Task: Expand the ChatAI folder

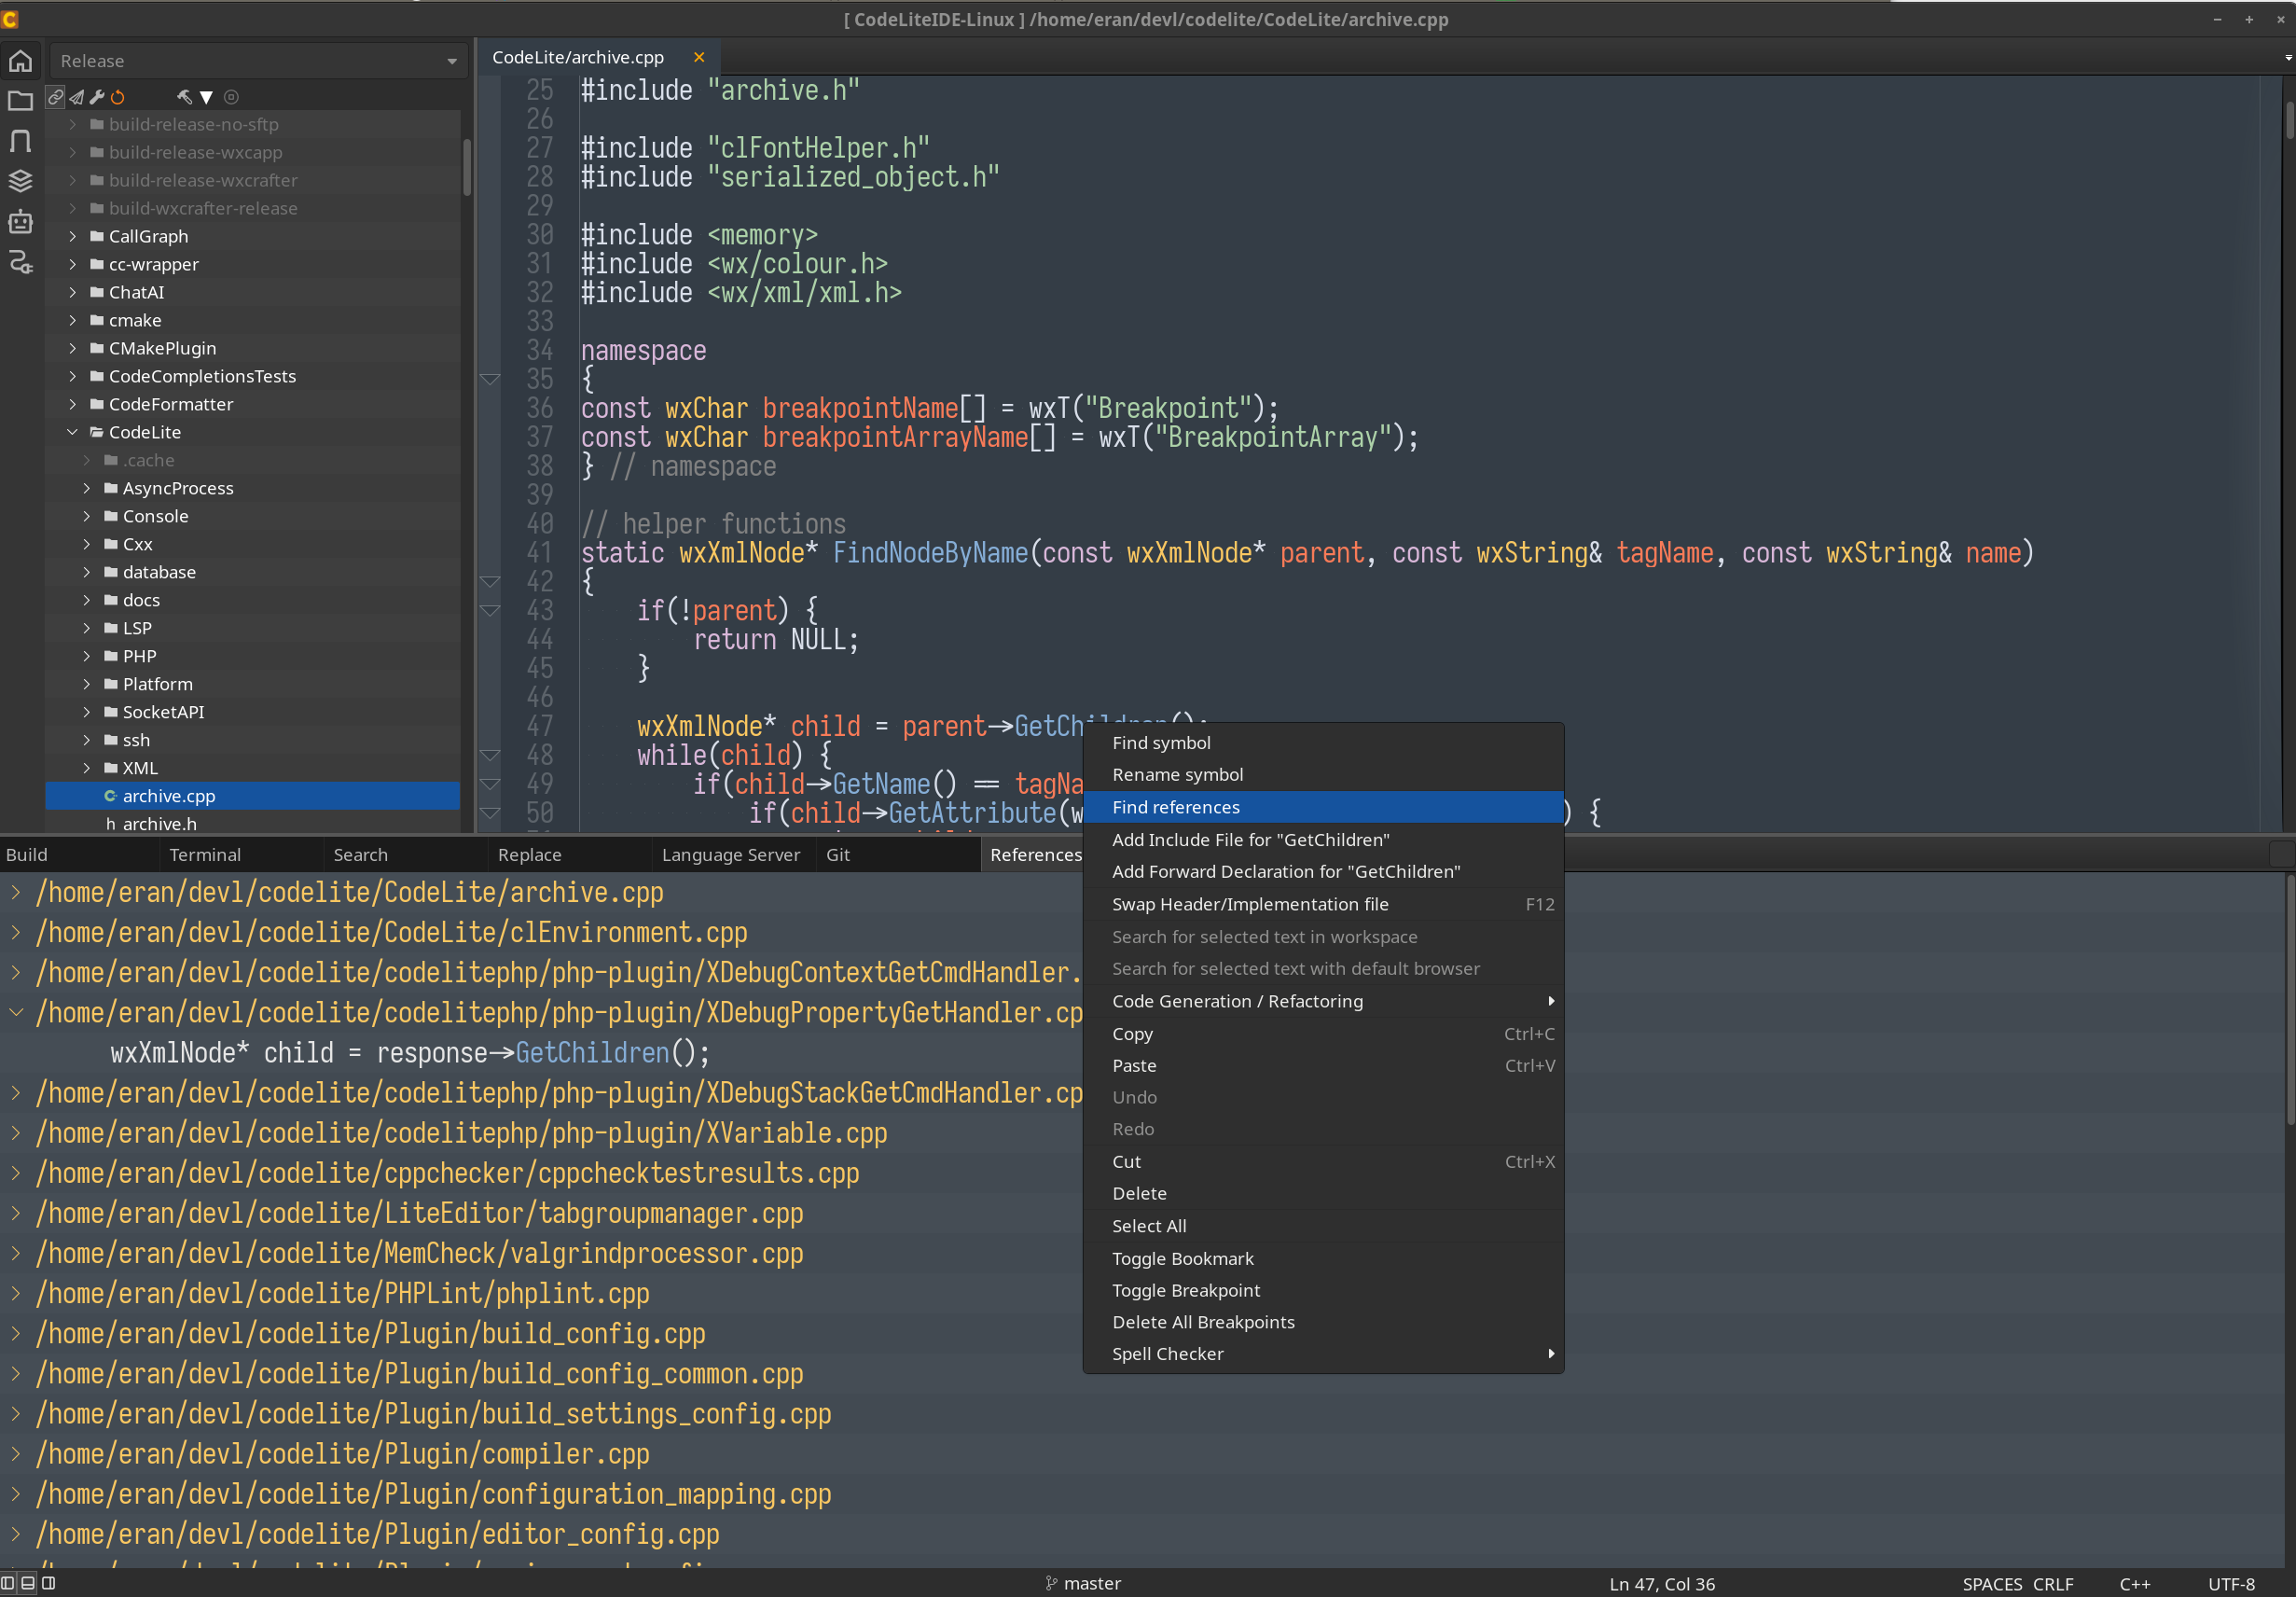Action: (72, 292)
